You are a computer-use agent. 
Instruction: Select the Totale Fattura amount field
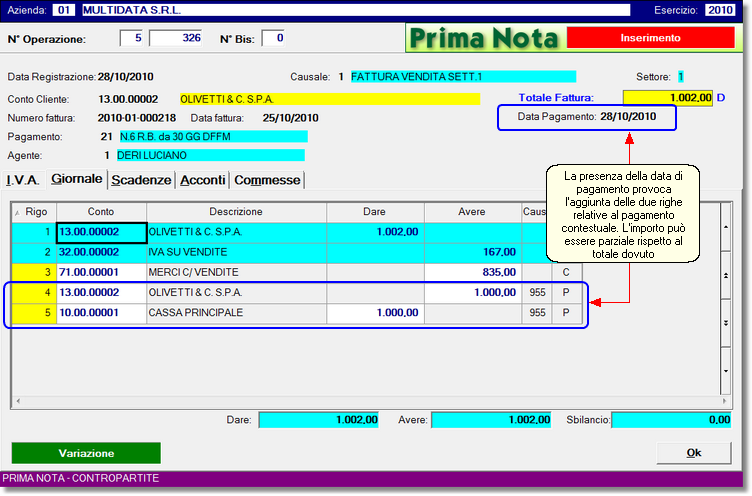pyautogui.click(x=668, y=98)
